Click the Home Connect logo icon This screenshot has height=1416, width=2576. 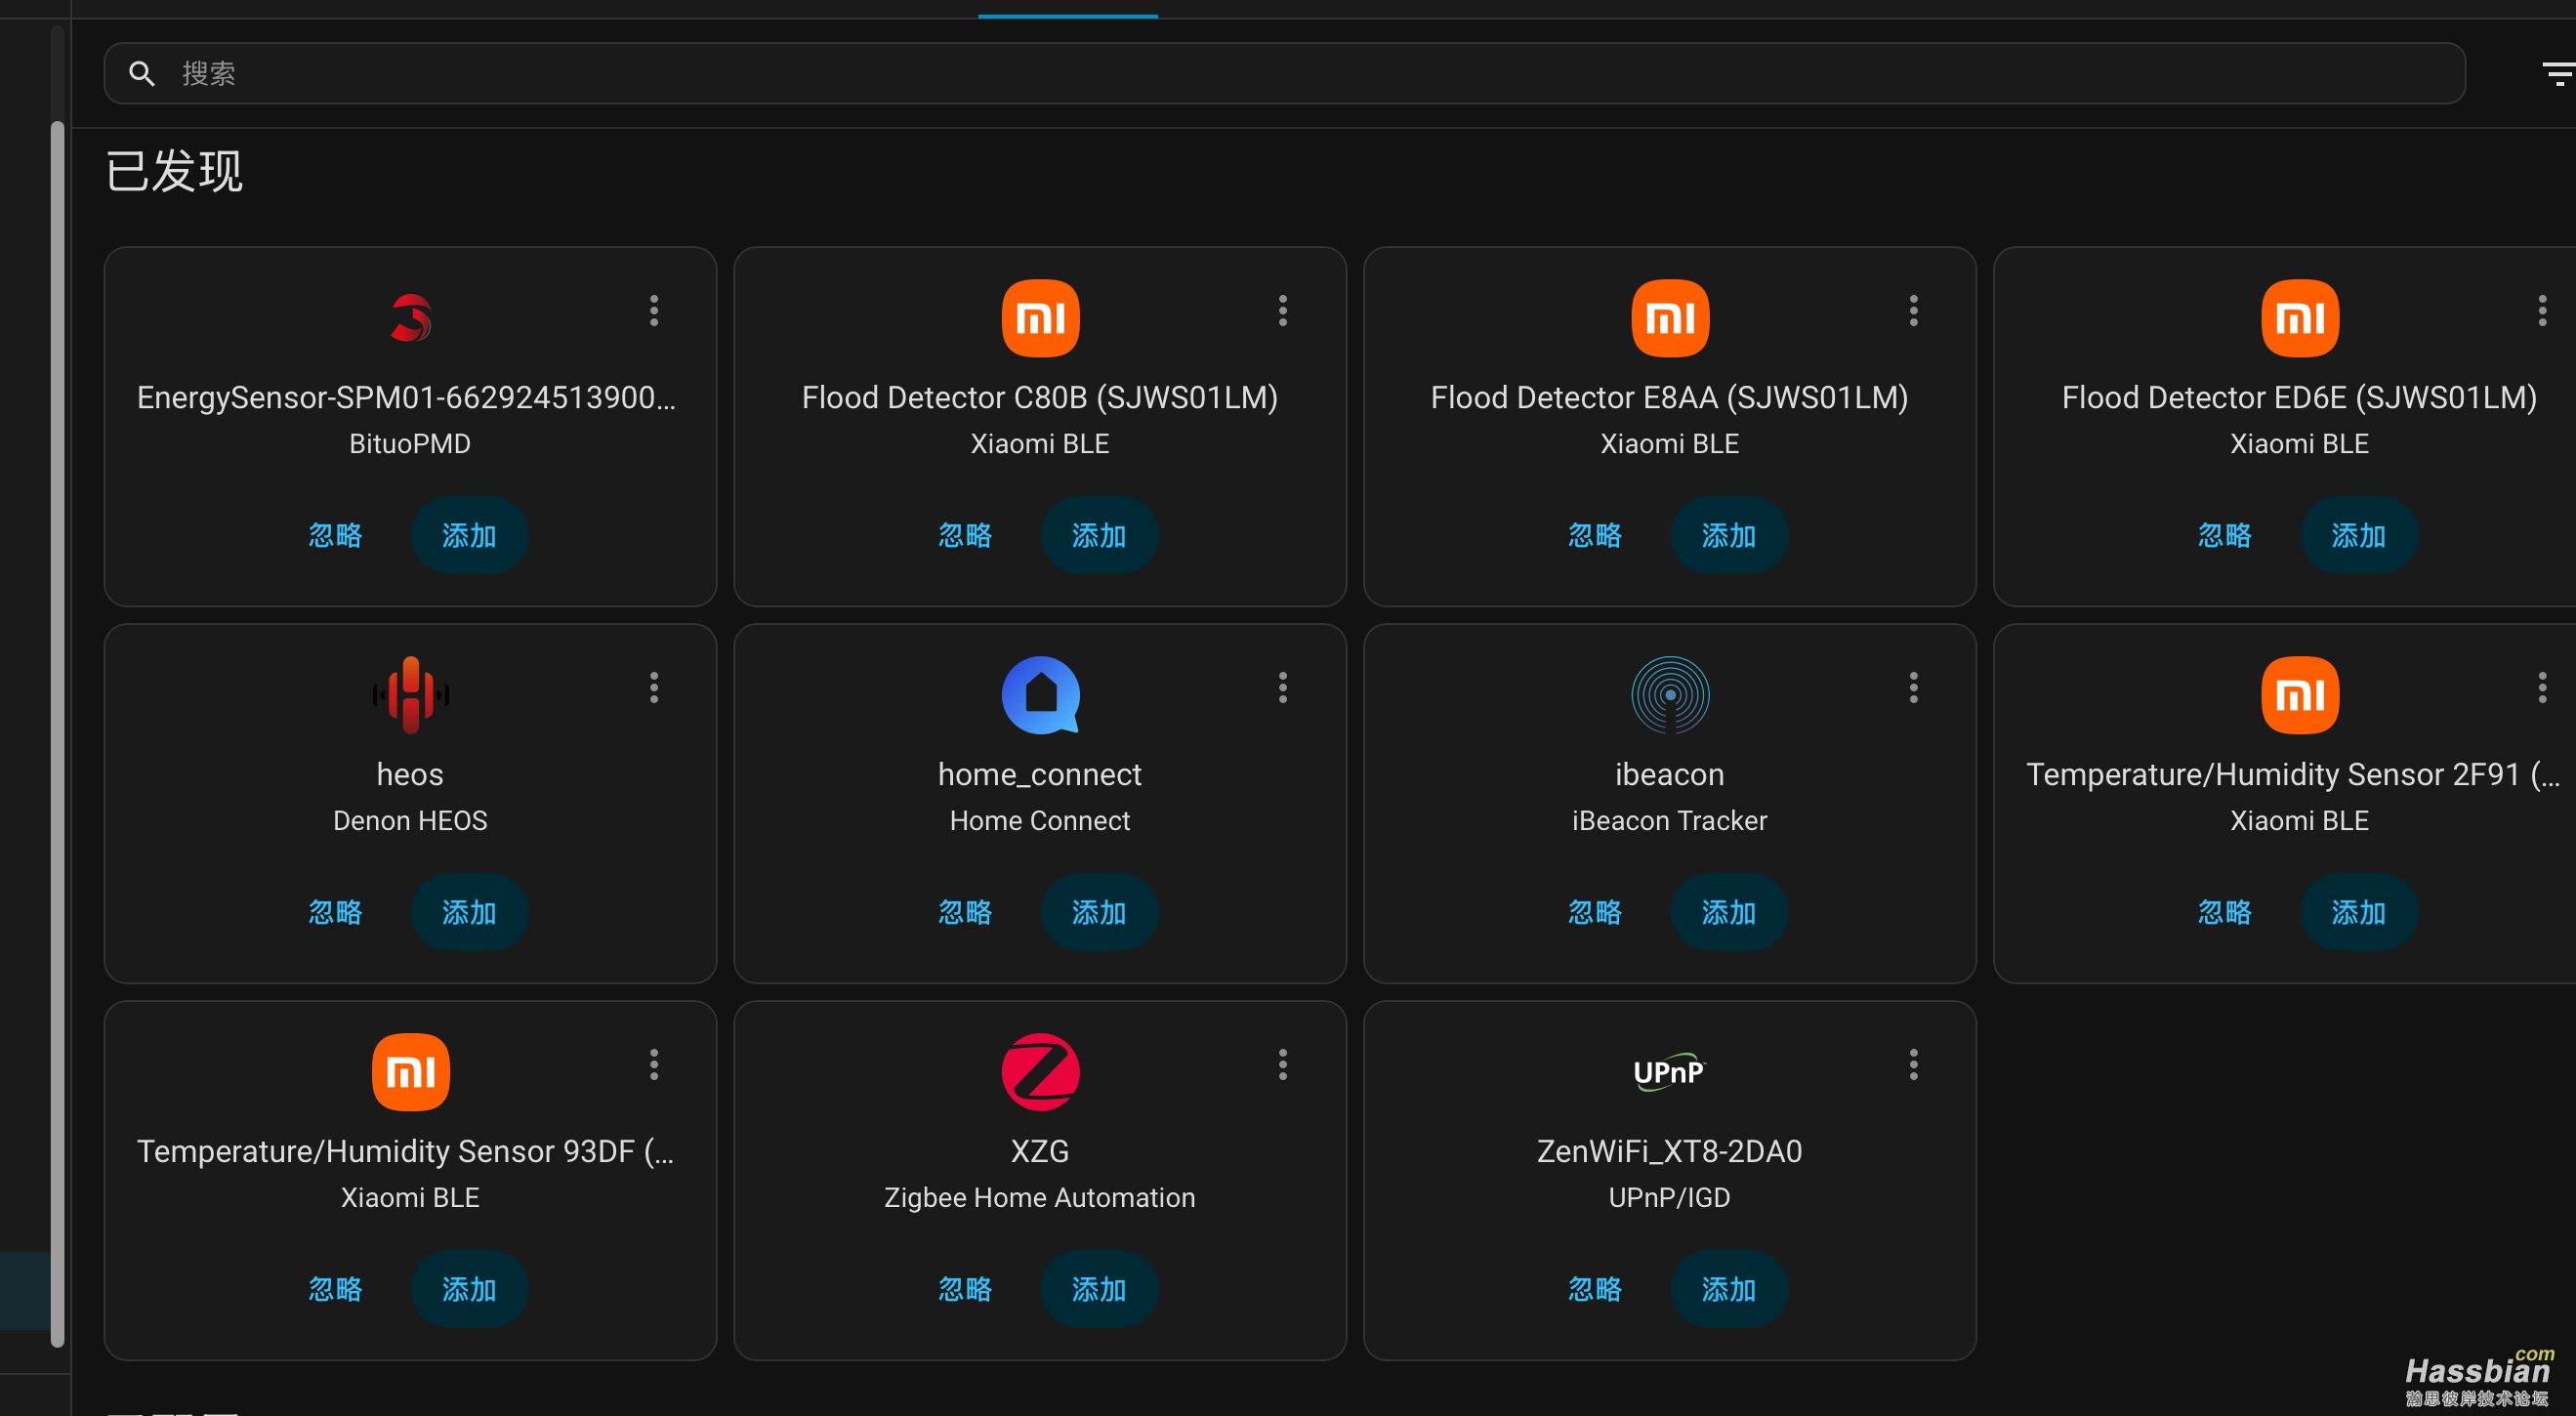1040,695
